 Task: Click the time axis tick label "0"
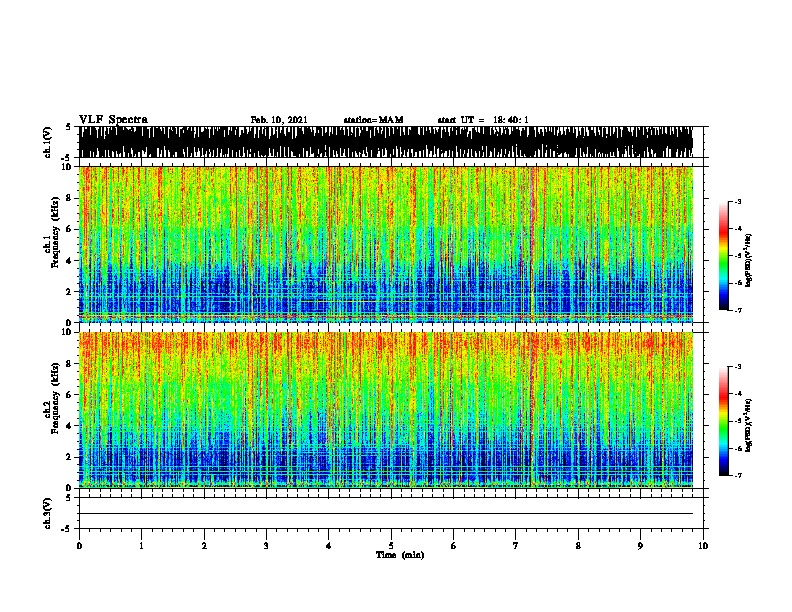[x=79, y=546]
